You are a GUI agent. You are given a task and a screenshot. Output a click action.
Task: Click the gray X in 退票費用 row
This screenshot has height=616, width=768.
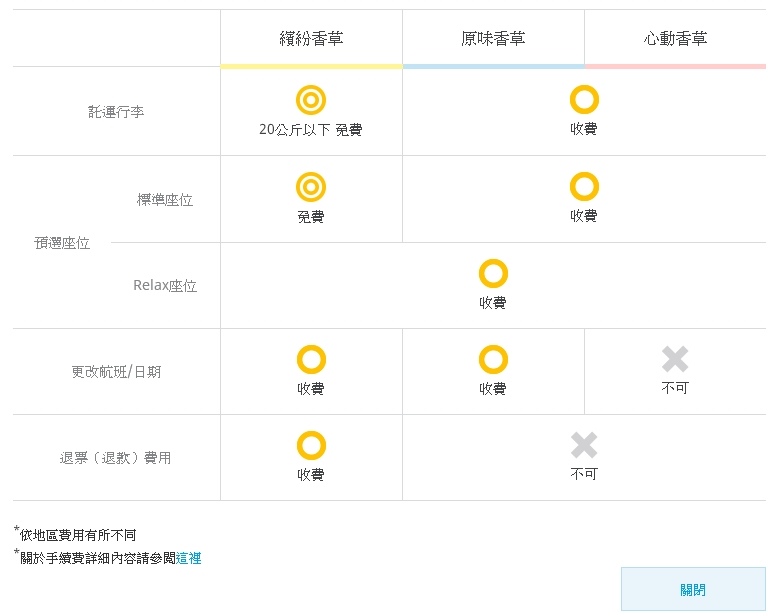(x=584, y=445)
